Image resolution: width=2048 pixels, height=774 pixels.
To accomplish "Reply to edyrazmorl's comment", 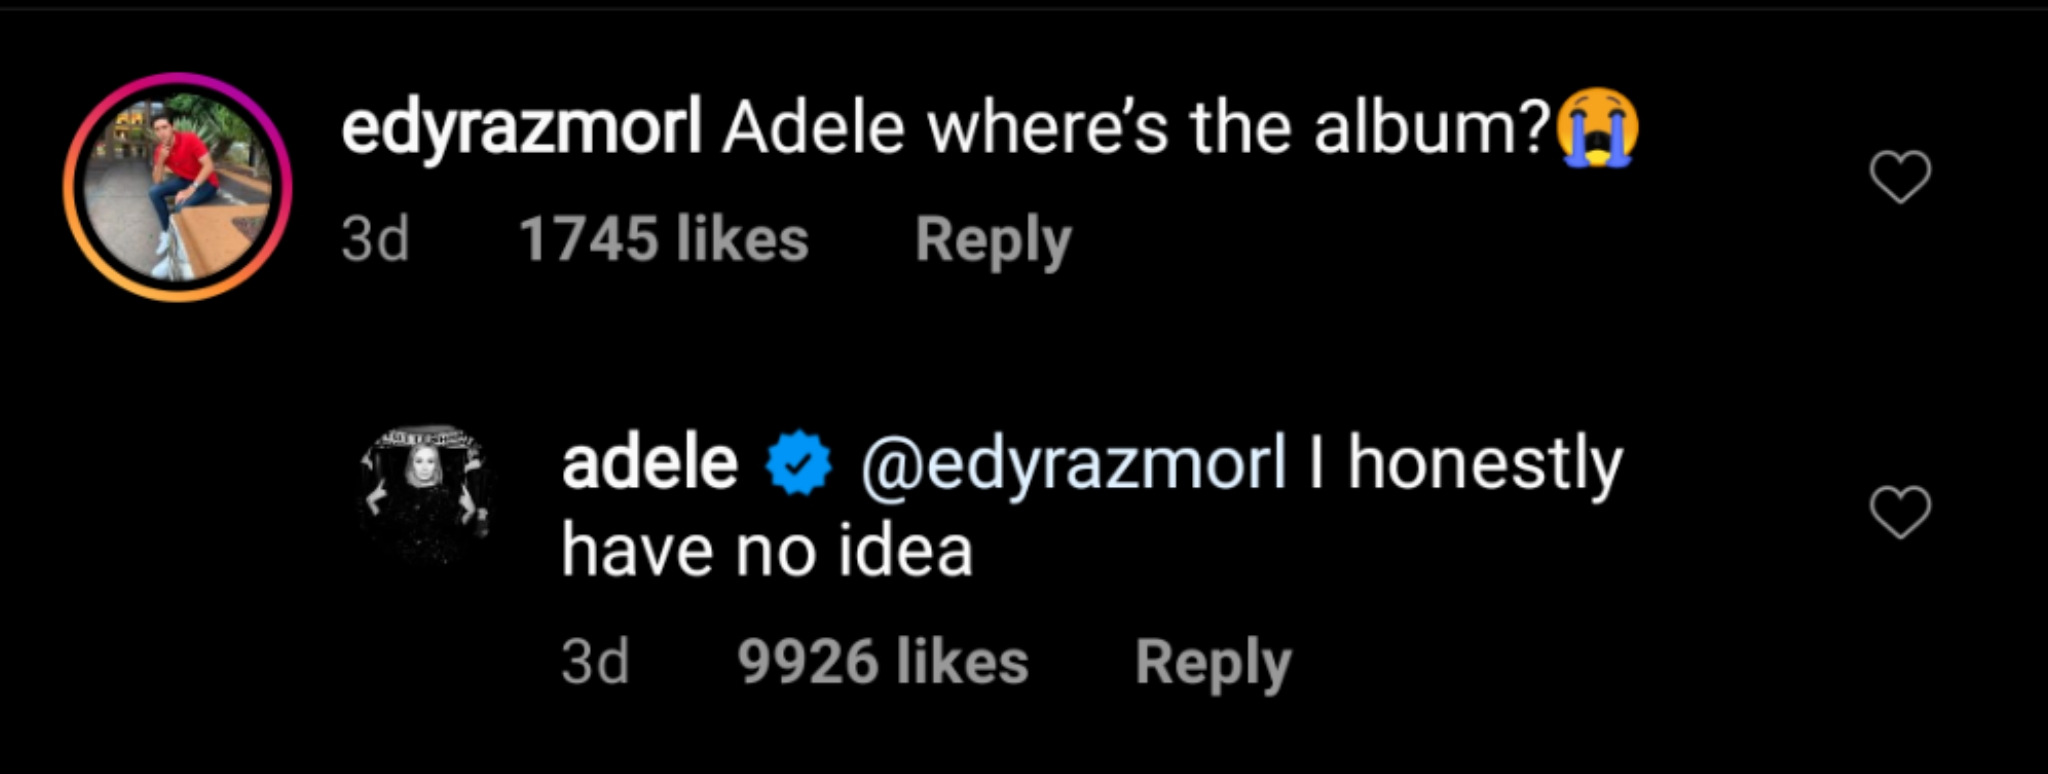I will pyautogui.click(x=993, y=240).
